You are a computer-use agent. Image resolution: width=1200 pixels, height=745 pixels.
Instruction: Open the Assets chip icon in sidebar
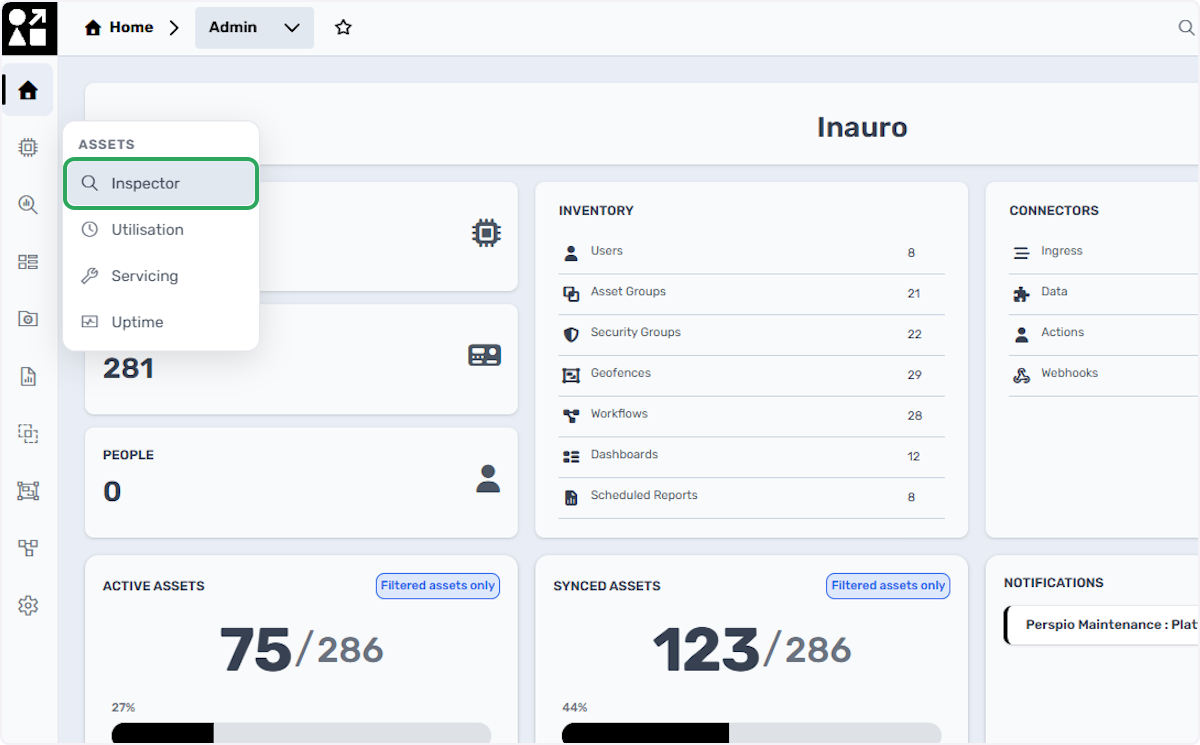(28, 148)
